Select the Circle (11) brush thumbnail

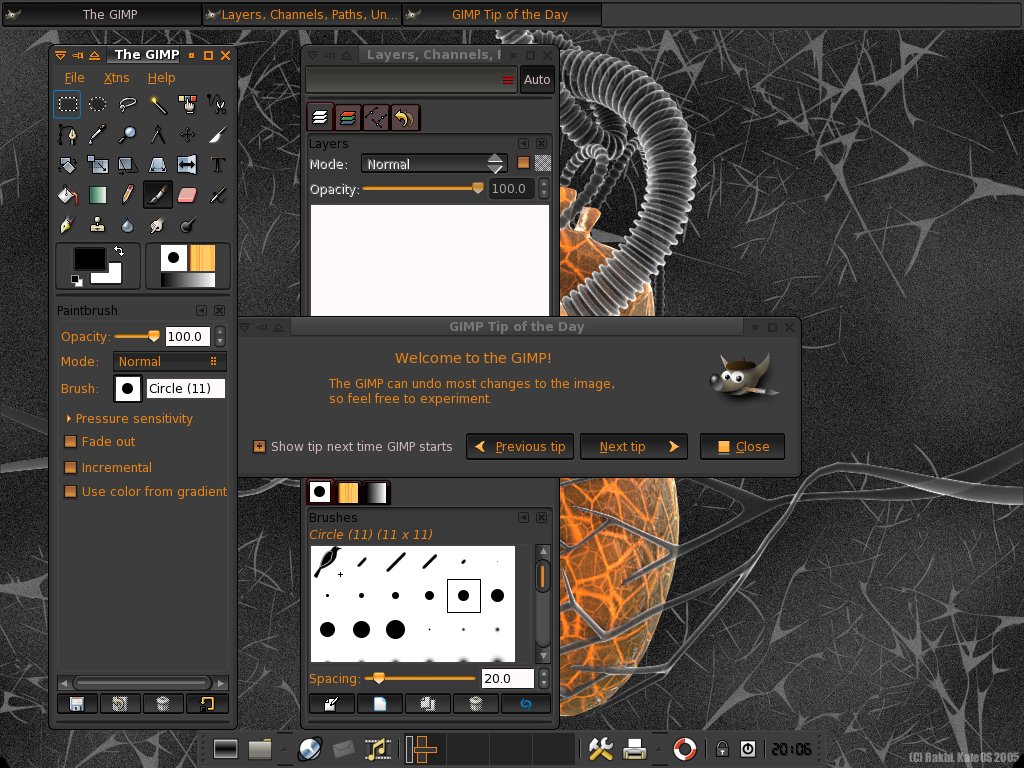(464, 596)
